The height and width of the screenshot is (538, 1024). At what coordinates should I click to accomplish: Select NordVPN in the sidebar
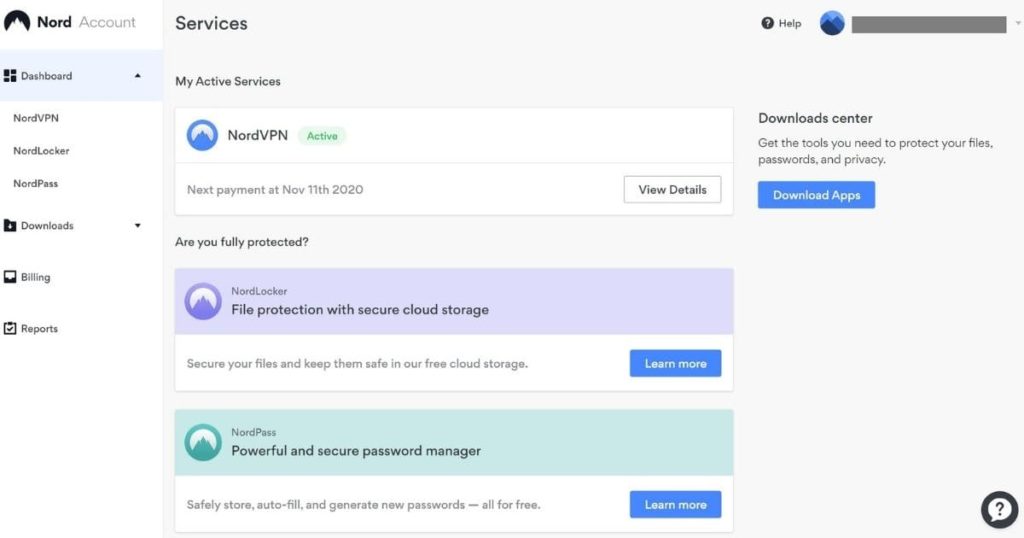coord(36,118)
